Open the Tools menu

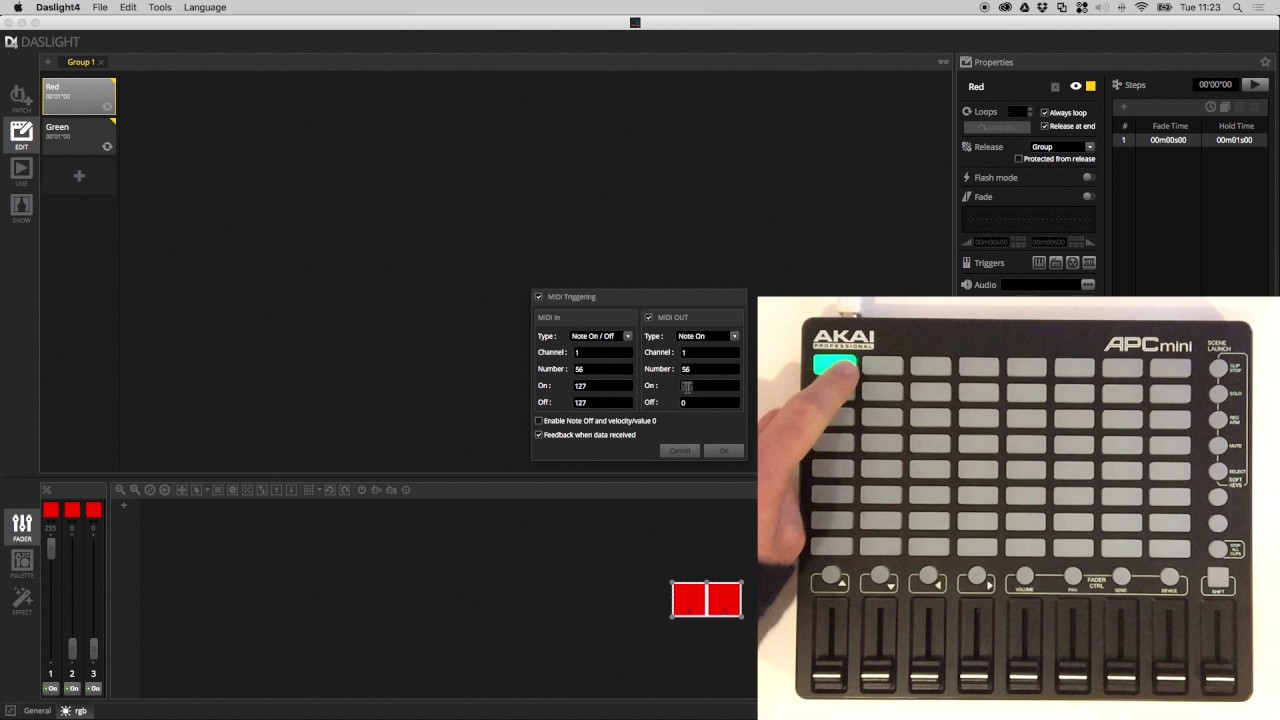160,7
